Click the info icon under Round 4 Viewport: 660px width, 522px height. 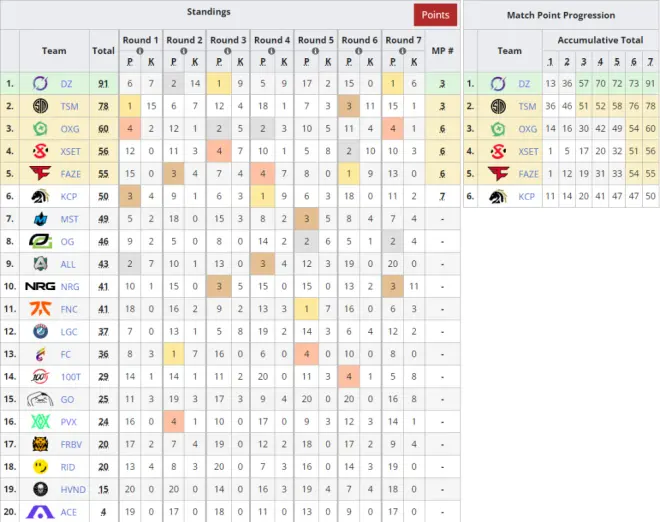pos(272,51)
